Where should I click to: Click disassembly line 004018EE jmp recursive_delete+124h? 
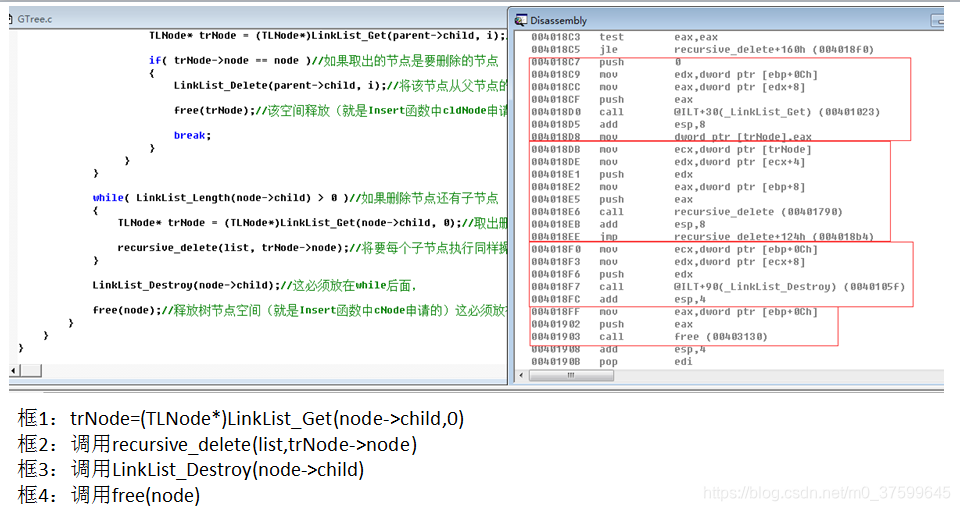(702, 237)
